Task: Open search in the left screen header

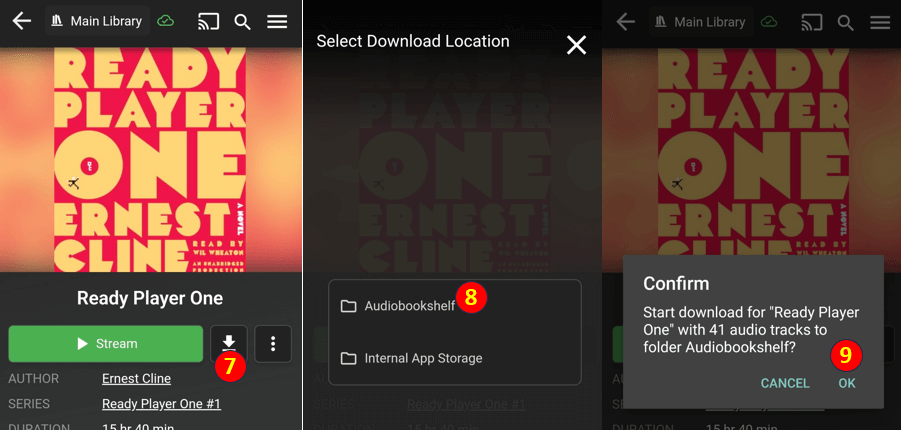Action: pos(242,22)
